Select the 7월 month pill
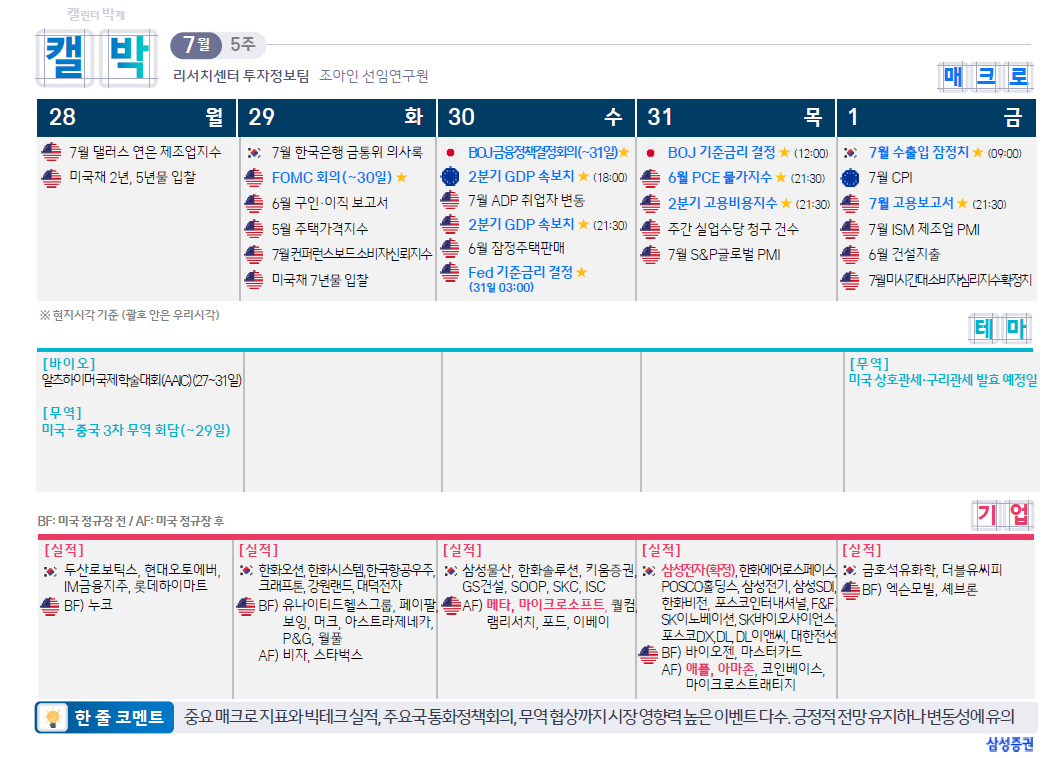 click(x=195, y=45)
